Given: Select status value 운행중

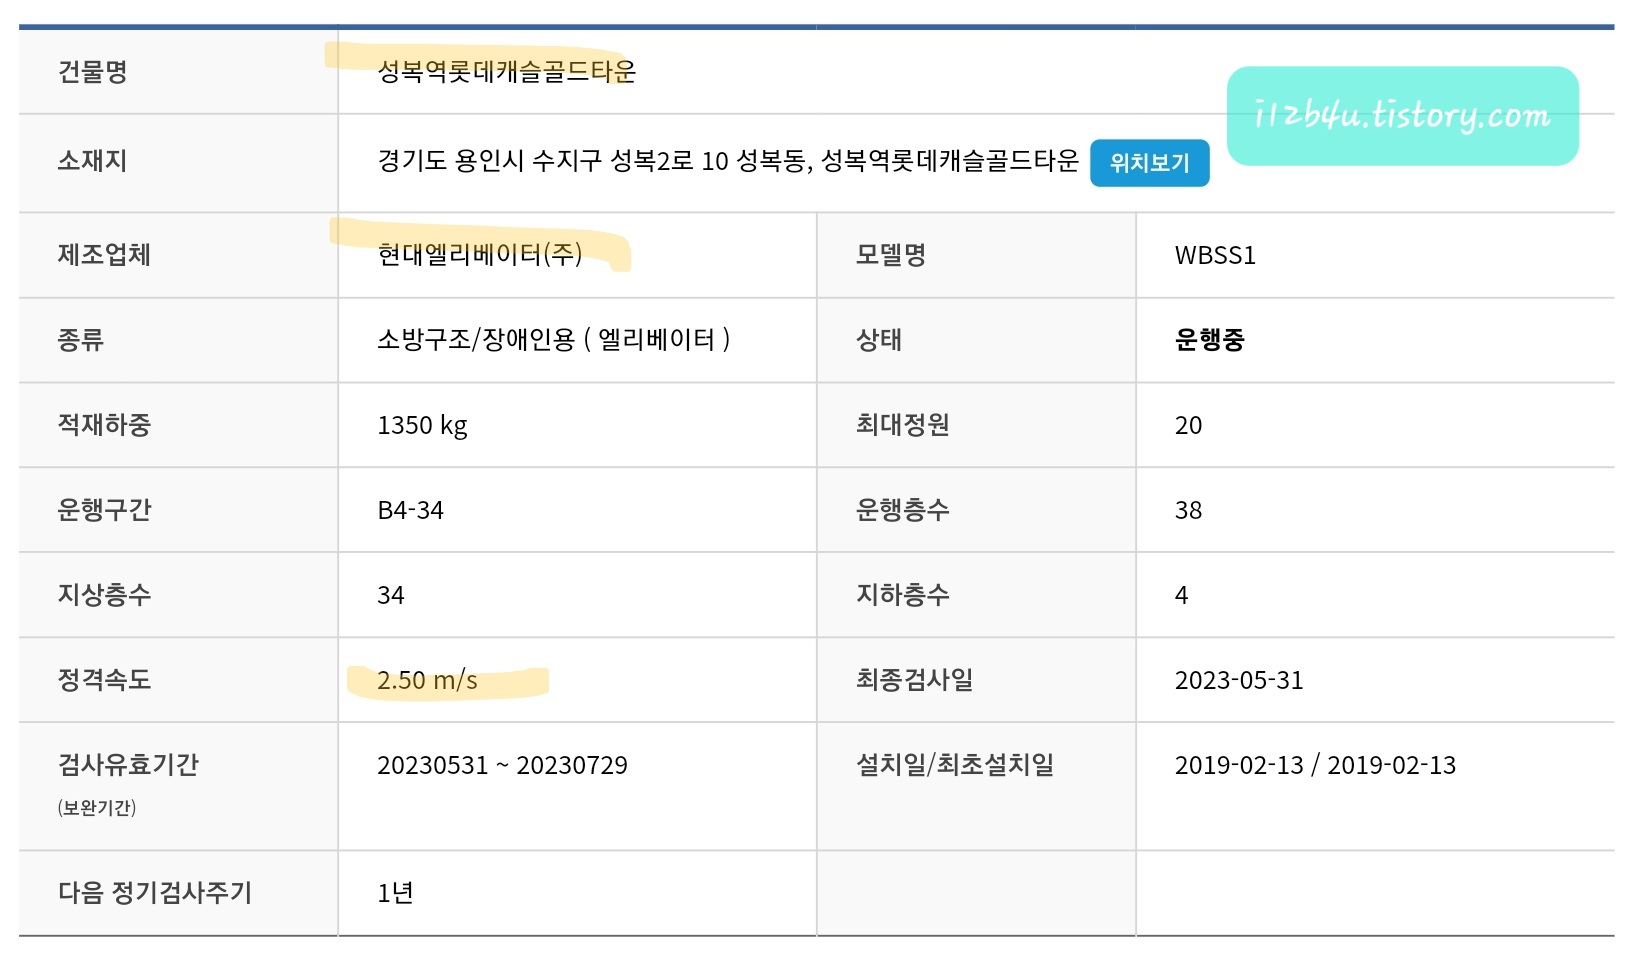Looking at the screenshot, I should [1210, 340].
